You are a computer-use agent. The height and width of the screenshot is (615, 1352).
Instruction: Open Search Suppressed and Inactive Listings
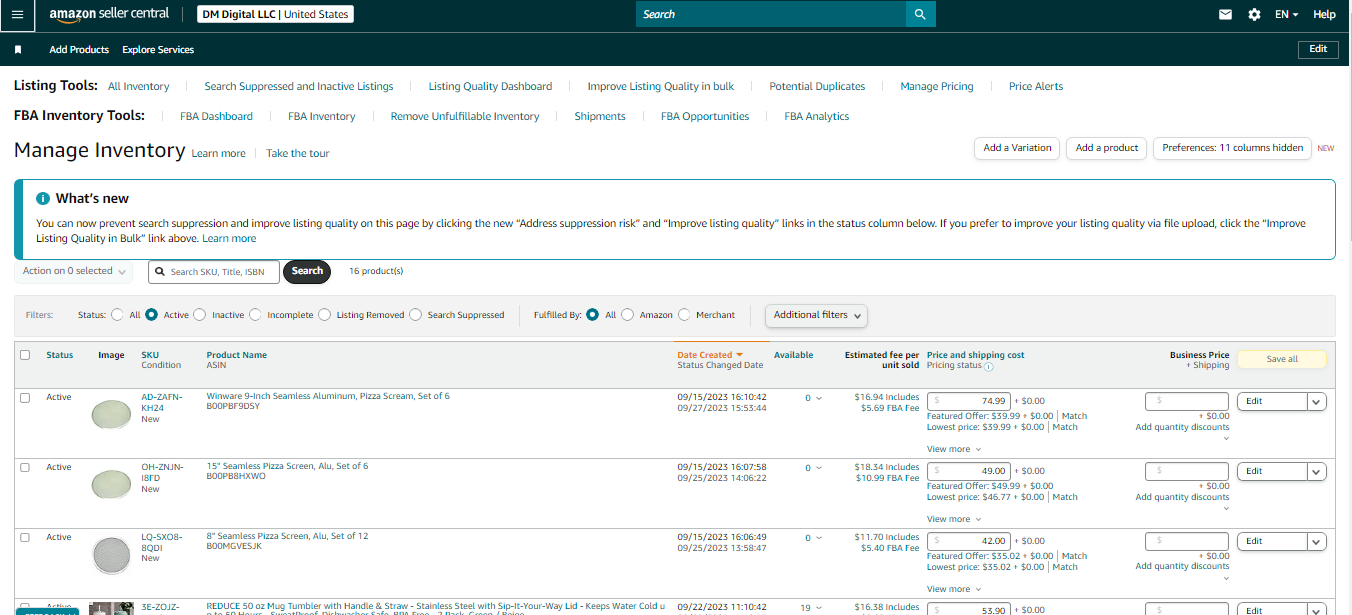point(299,87)
